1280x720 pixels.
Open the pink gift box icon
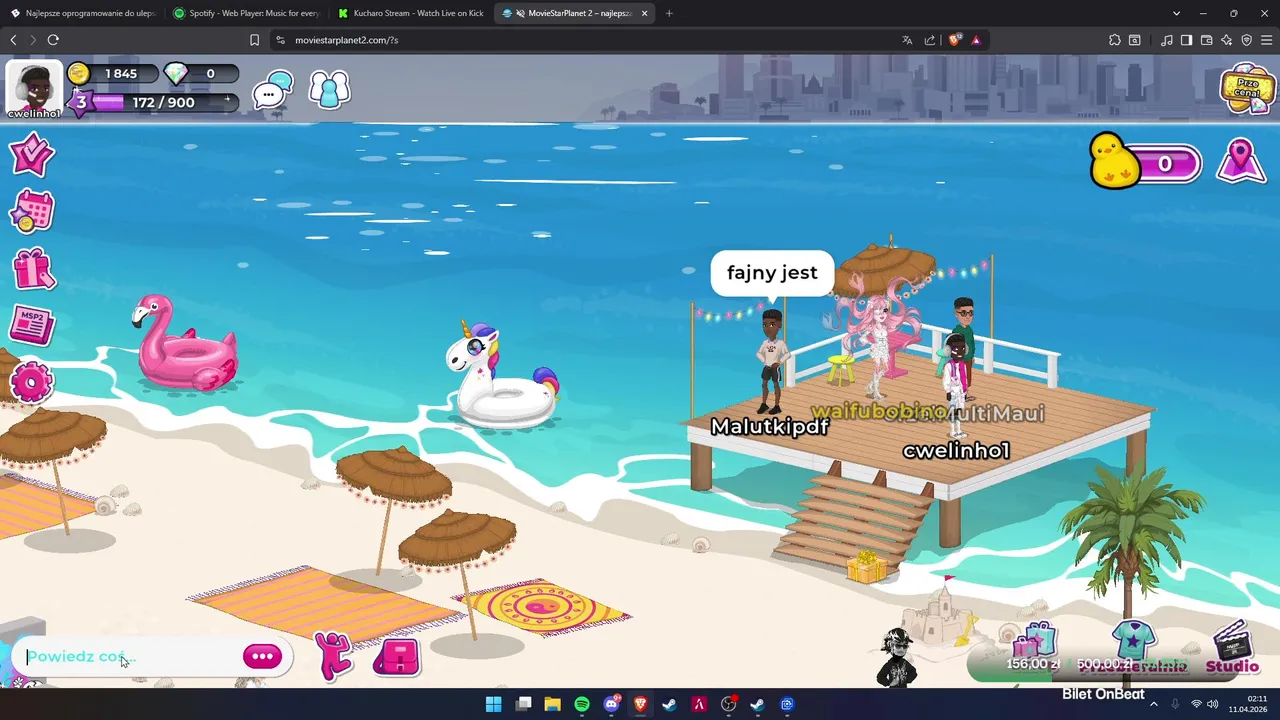33,268
